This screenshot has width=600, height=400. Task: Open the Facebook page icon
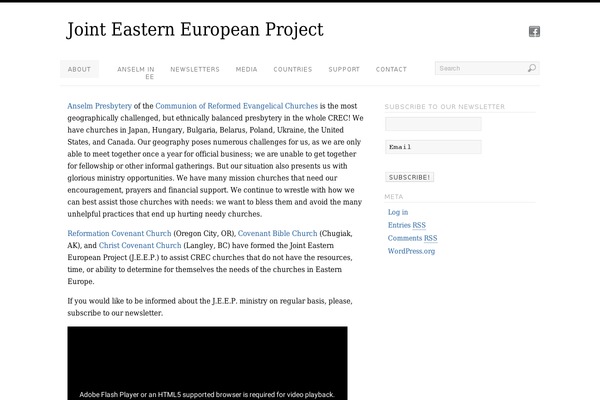pyautogui.click(x=534, y=31)
